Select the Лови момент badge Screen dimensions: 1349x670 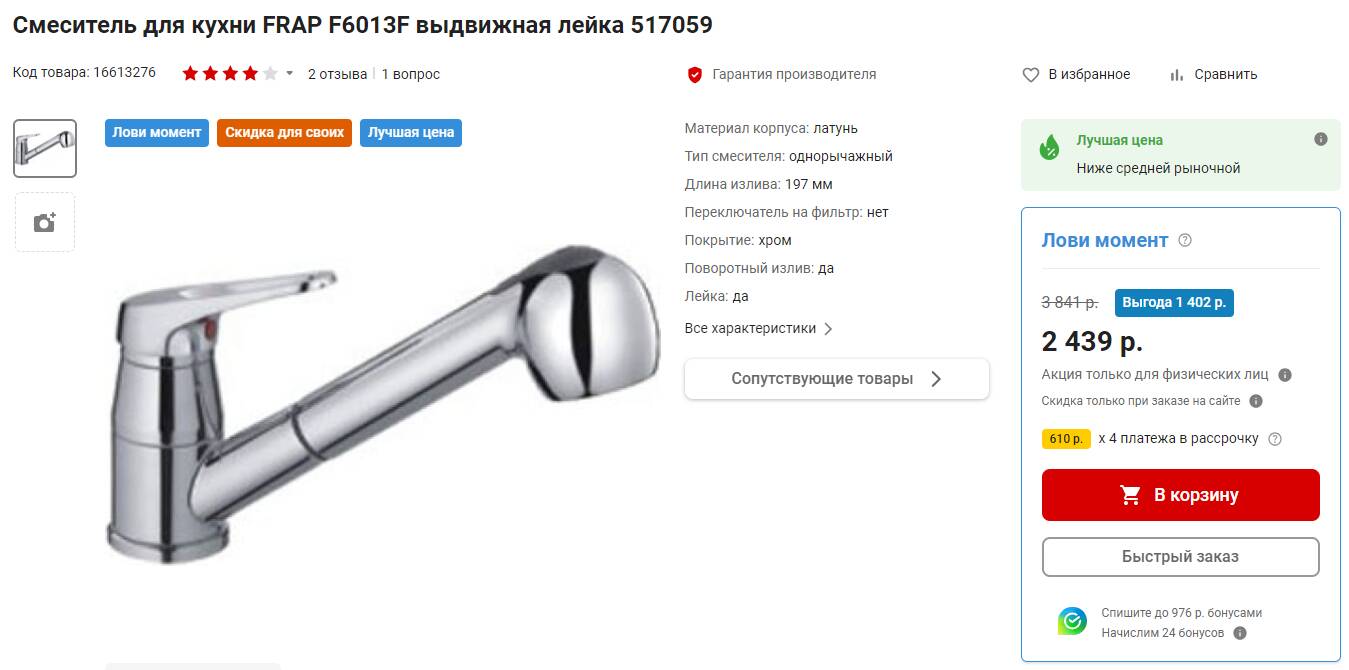point(157,132)
